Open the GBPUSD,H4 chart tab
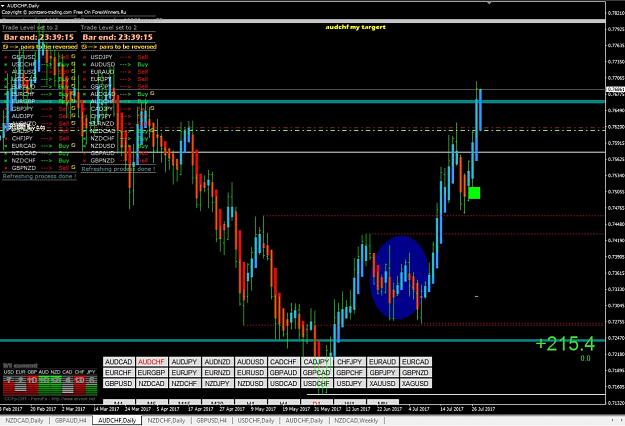625x426 pixels. [212, 420]
